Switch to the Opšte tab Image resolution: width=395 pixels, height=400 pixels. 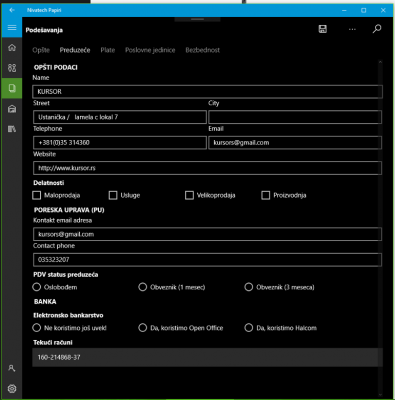click(x=41, y=50)
